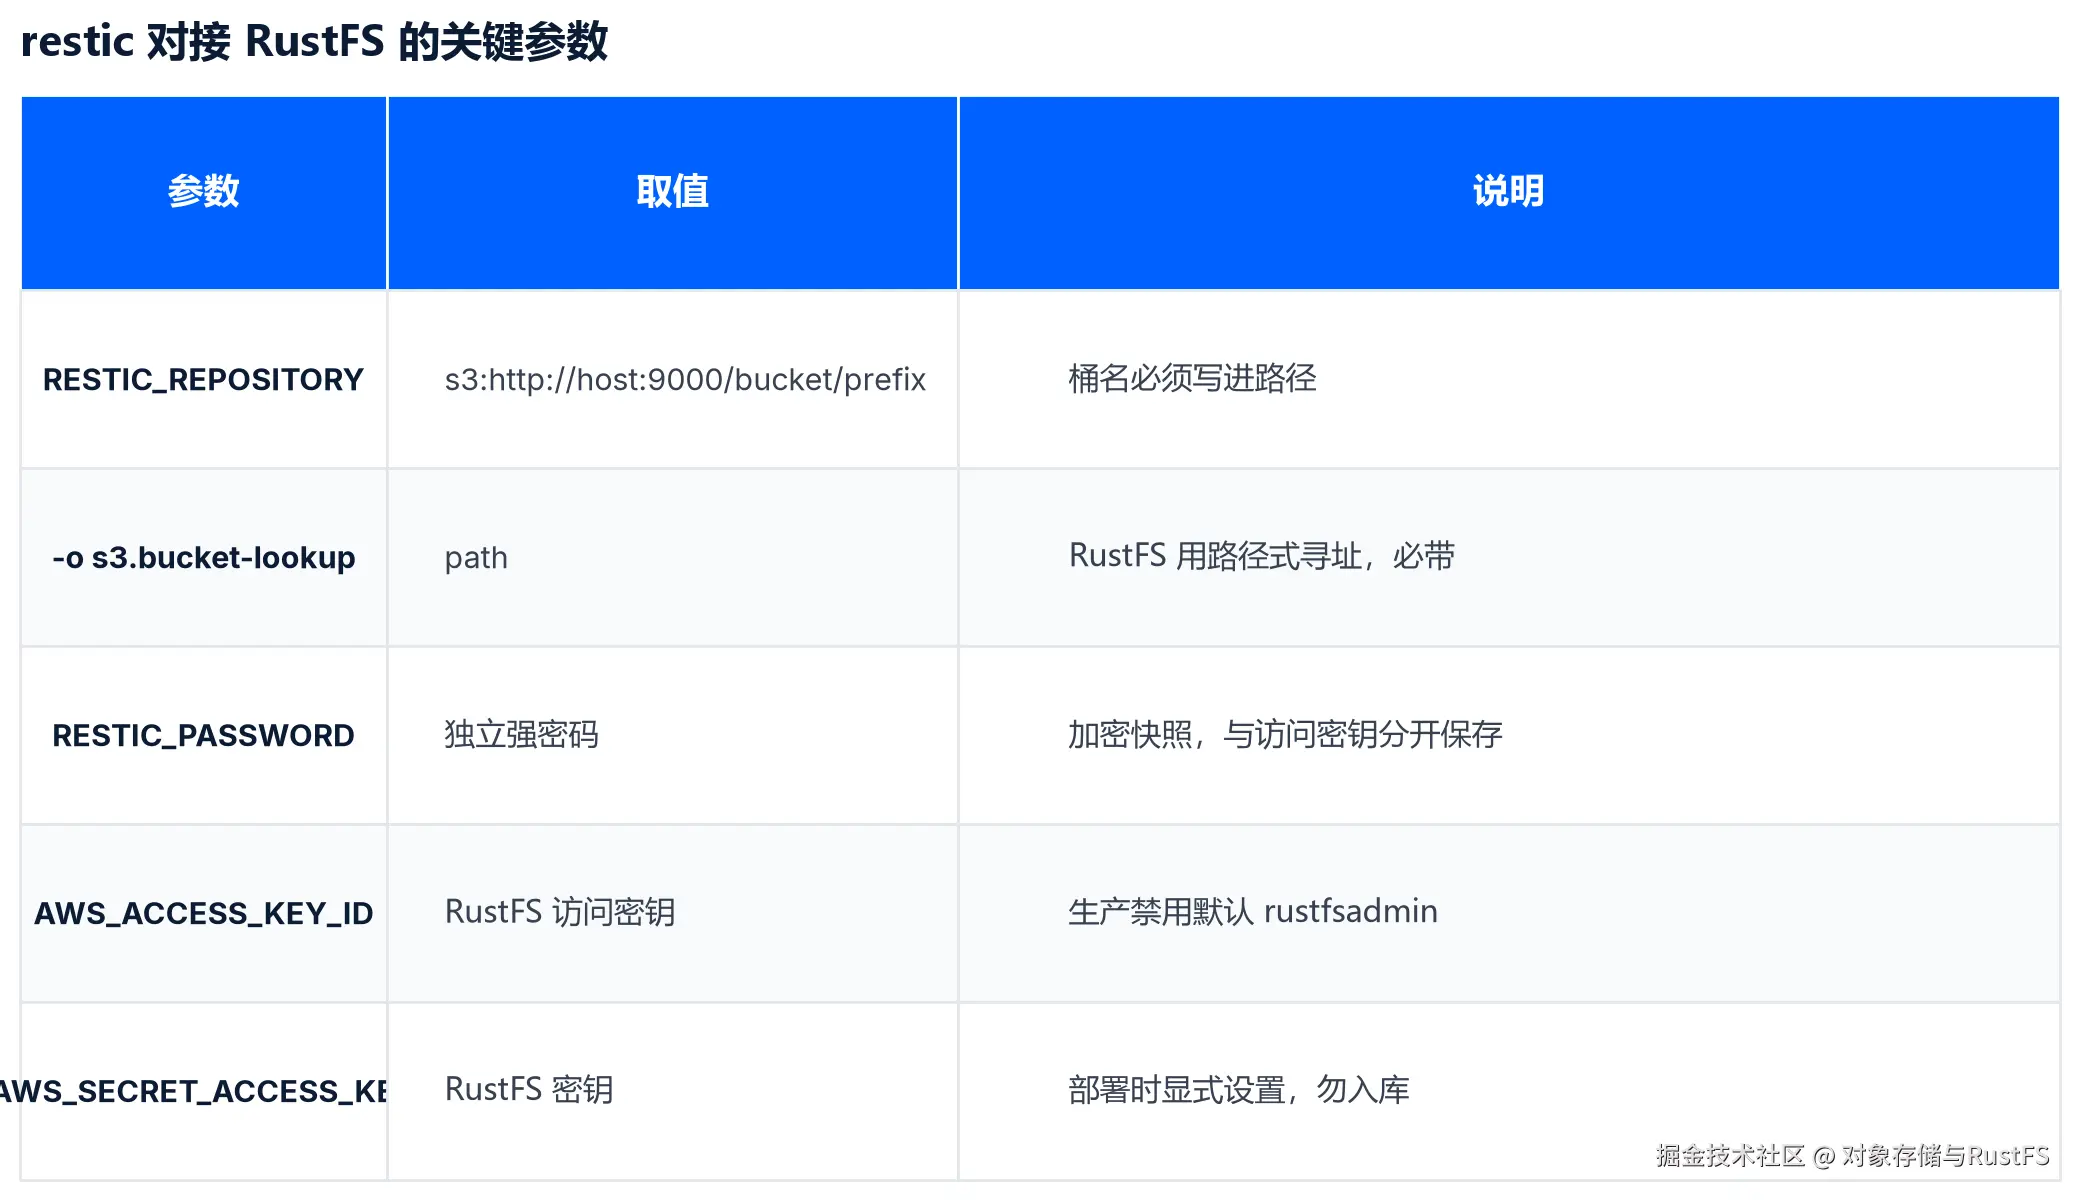Click the description 部署时显式设置，勿入库
Image resolution: width=2080 pixels, height=1200 pixels.
1239,1090
